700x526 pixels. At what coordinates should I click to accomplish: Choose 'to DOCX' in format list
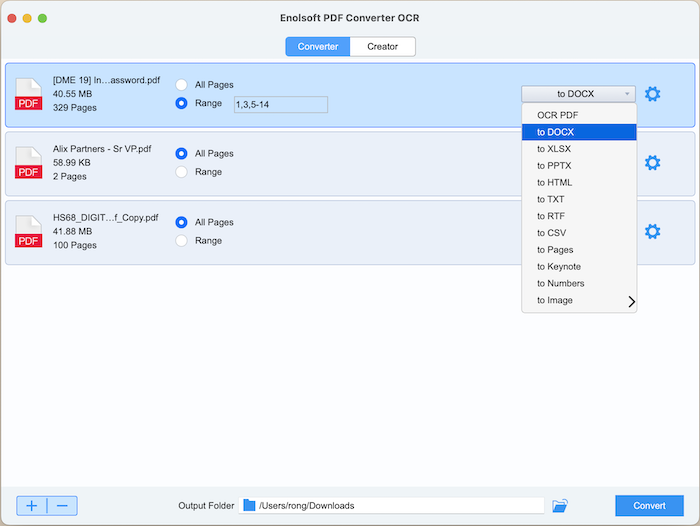coord(579,132)
